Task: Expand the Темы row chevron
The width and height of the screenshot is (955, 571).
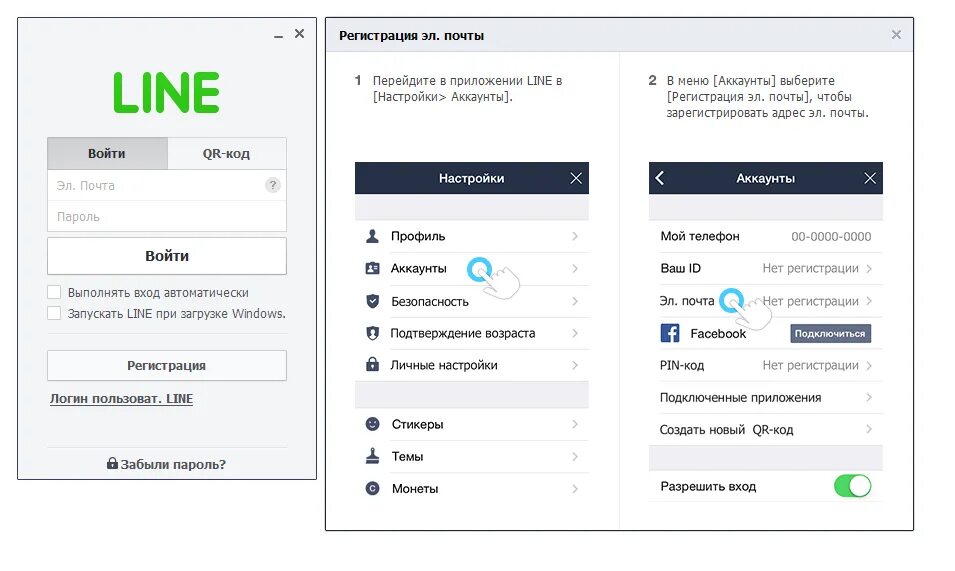Action: (575, 456)
